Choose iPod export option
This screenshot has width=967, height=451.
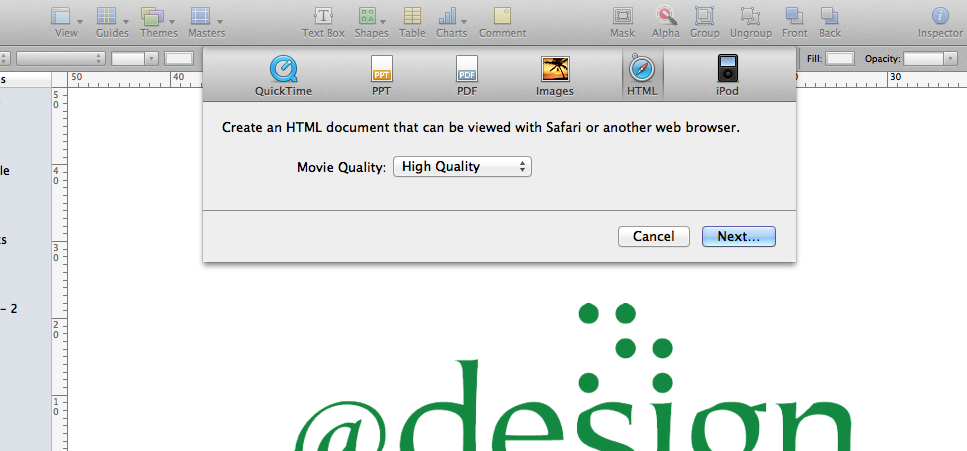pos(727,76)
